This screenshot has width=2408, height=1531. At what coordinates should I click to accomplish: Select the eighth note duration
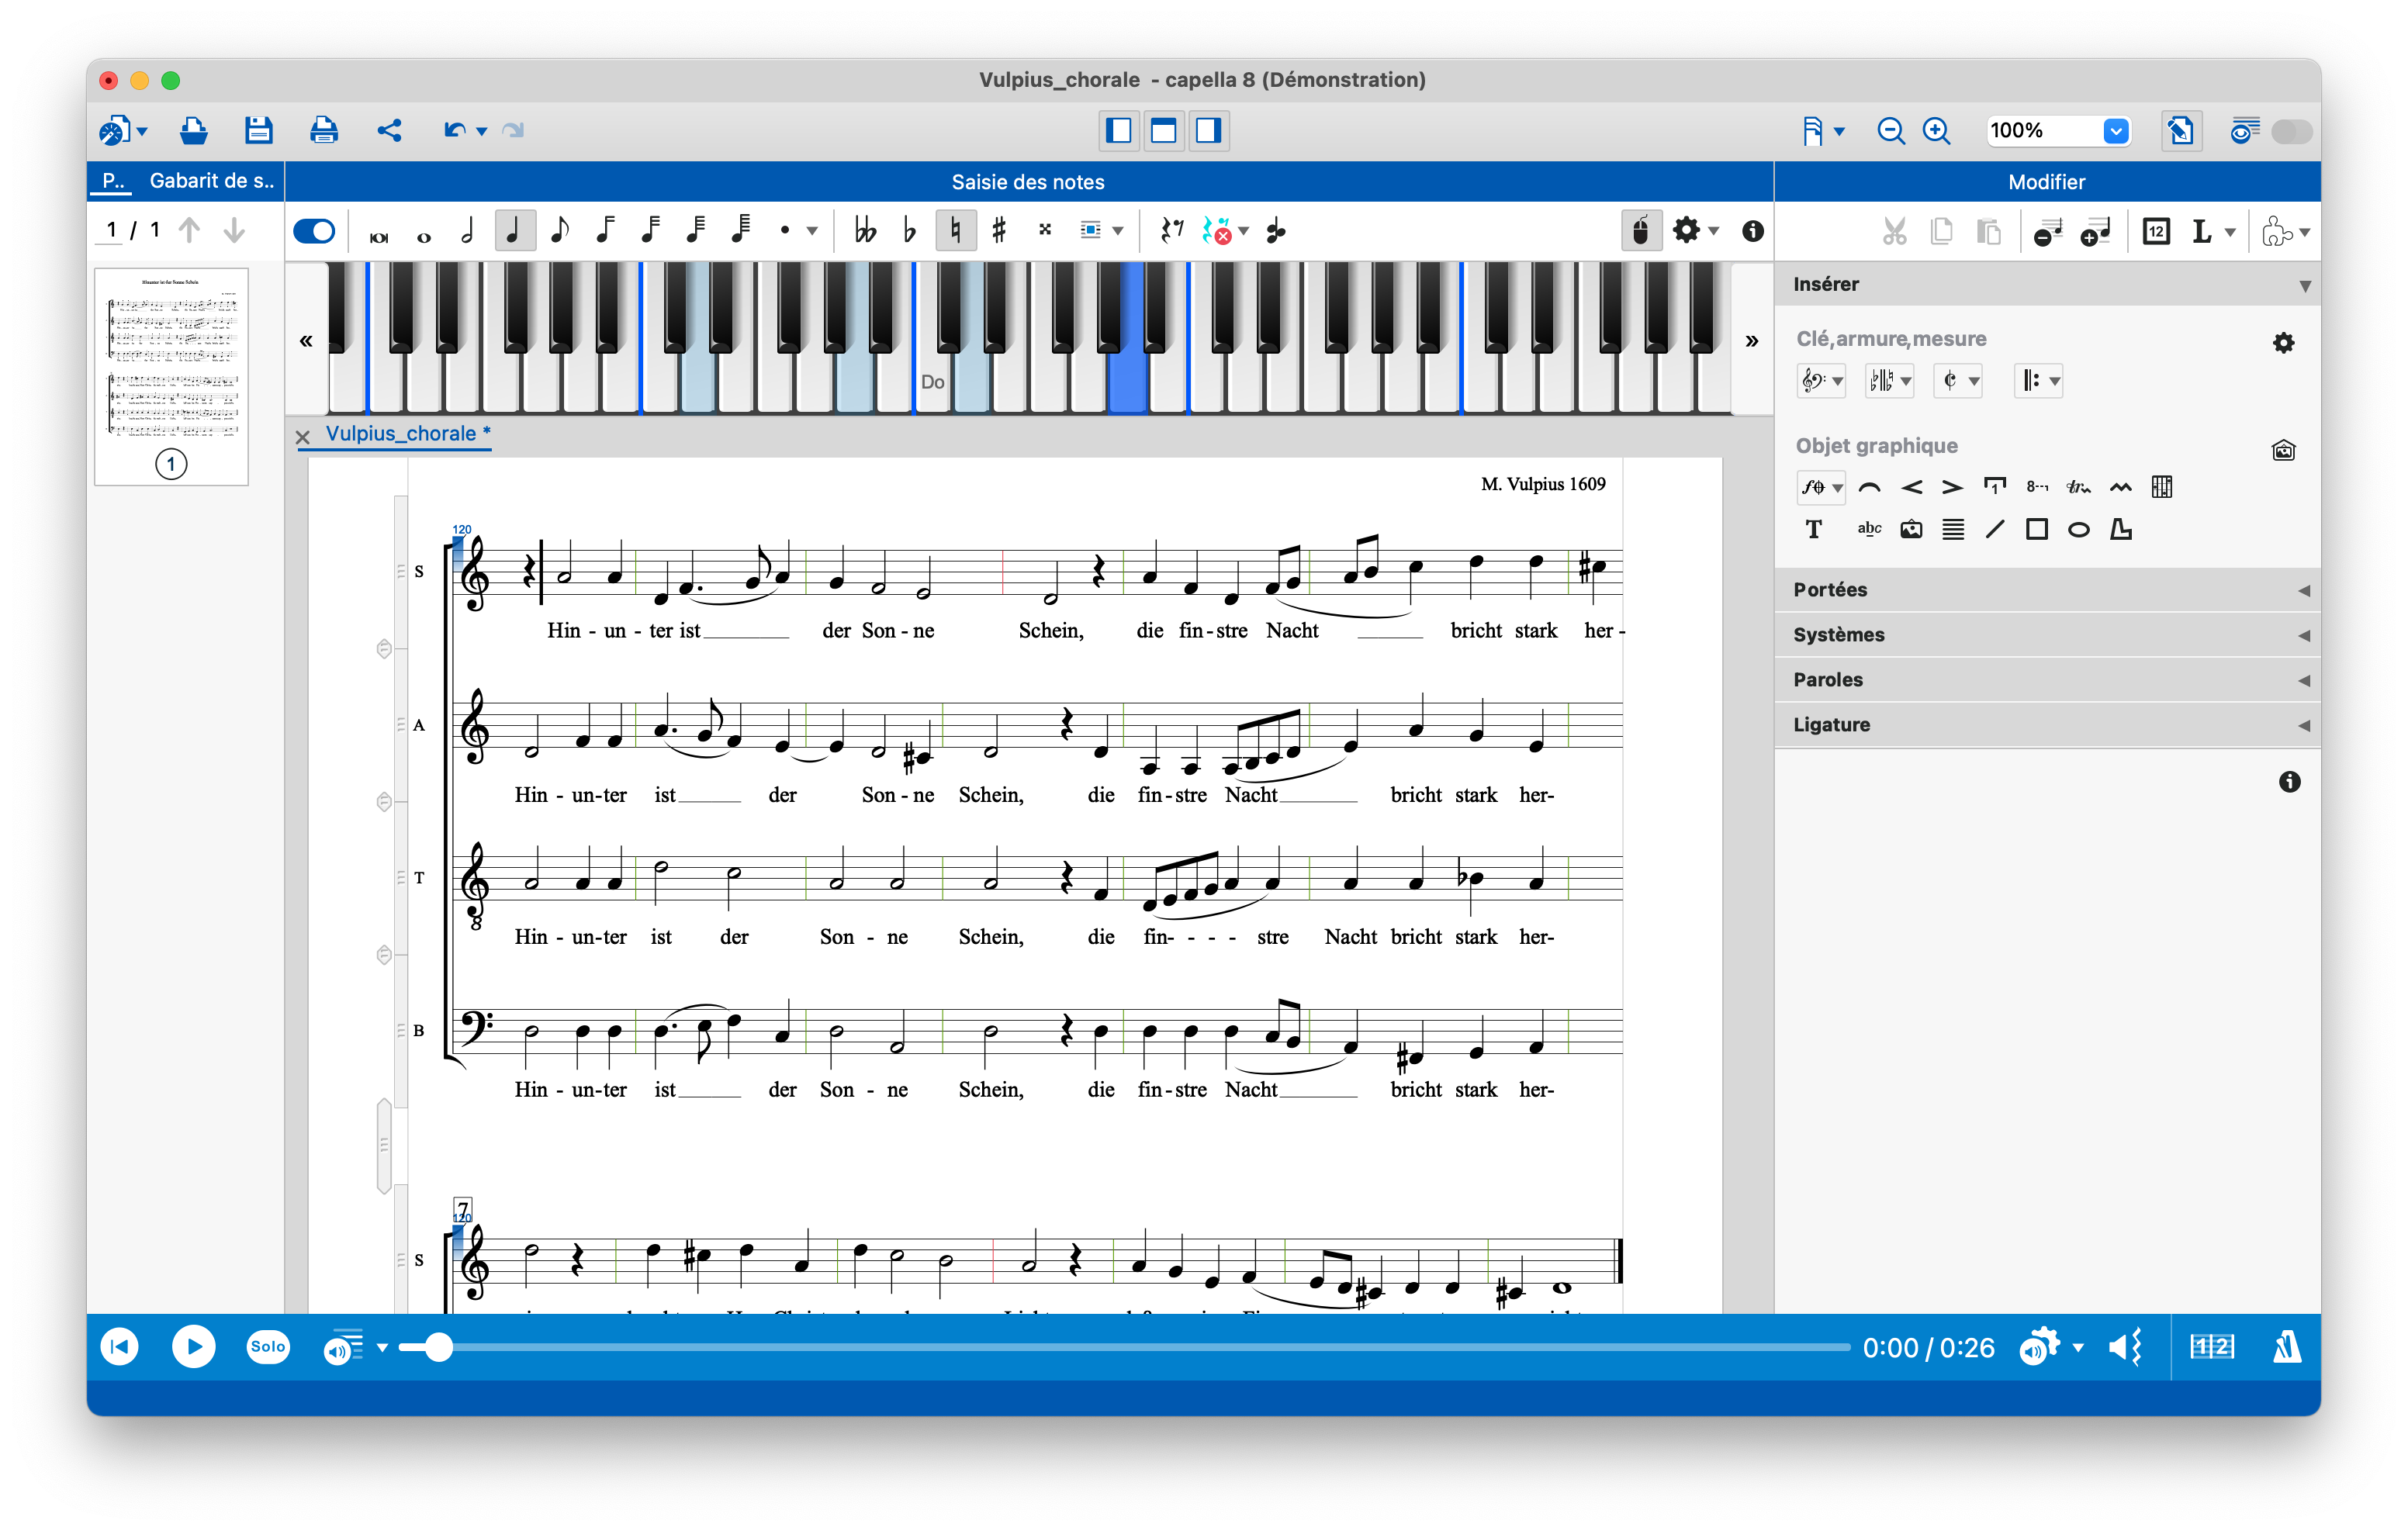(560, 231)
